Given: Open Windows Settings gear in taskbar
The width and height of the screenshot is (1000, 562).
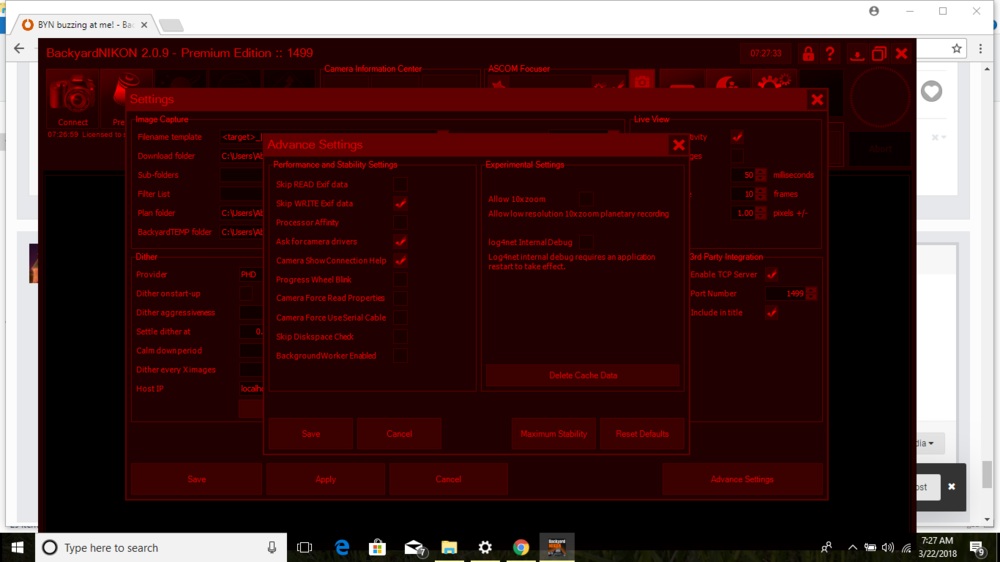Looking at the screenshot, I should click(x=485, y=547).
